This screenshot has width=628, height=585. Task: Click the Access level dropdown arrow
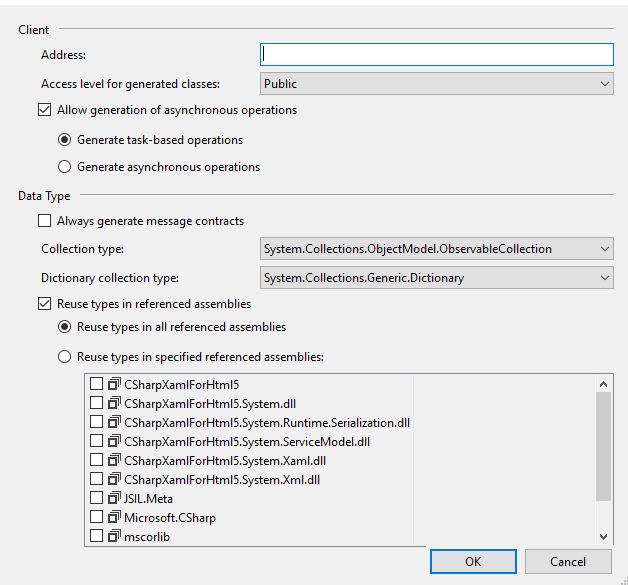605,84
